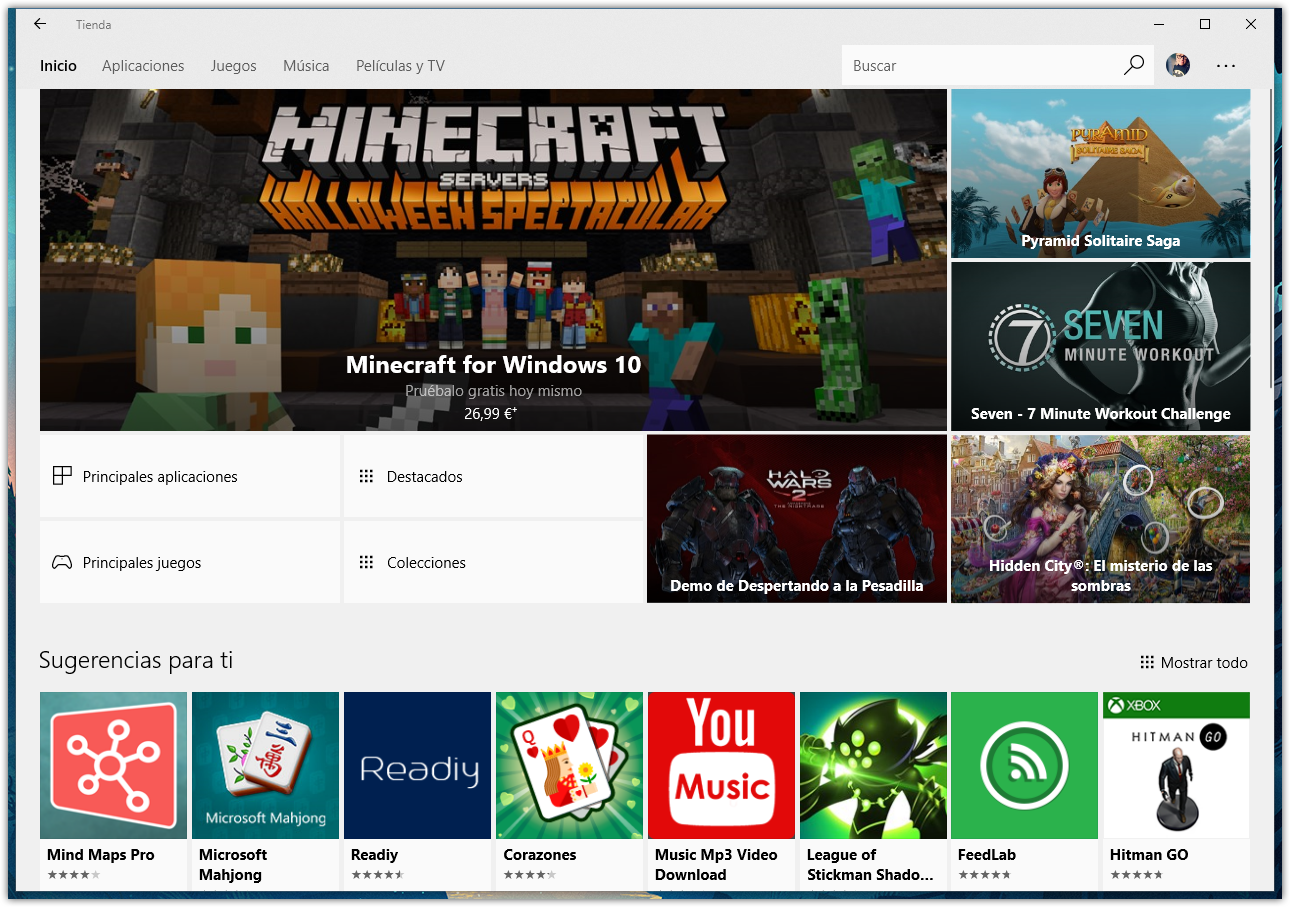Open the You Music app icon
The width and height of the screenshot is (1290, 907).
[x=721, y=765]
